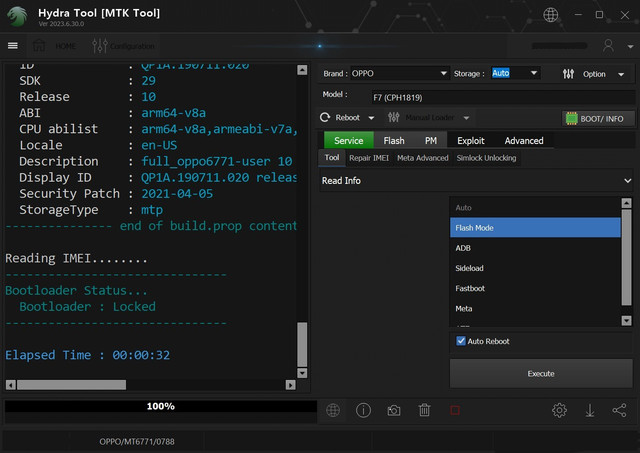Click the Model field F7 (CPH1819)

502,98
